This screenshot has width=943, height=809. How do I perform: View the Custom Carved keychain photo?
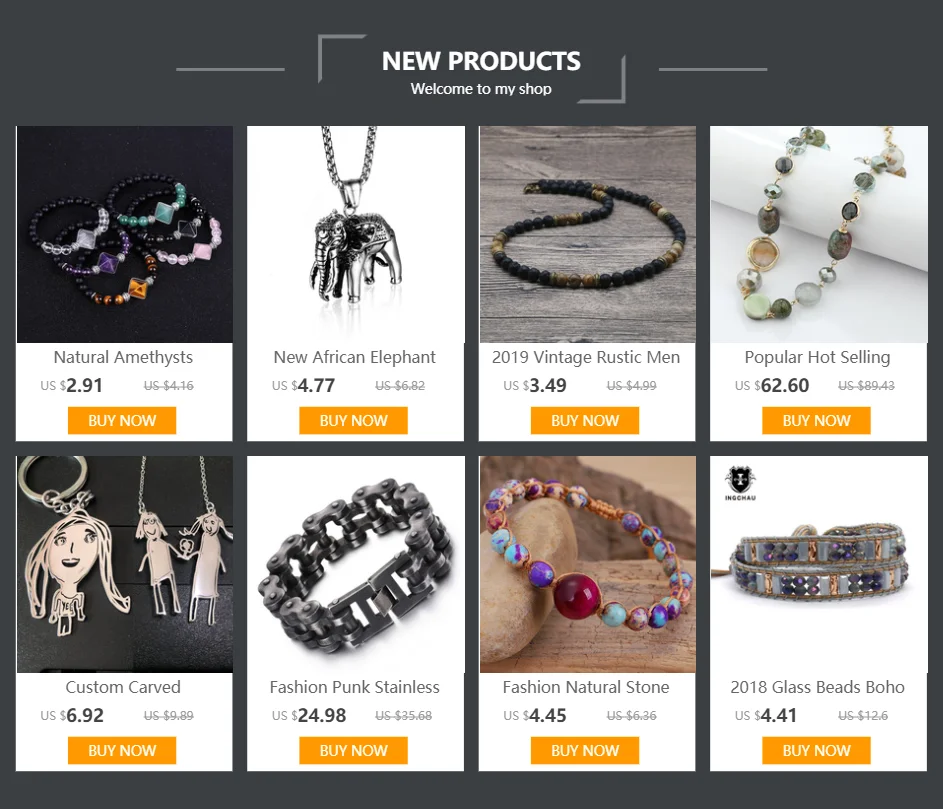pyautogui.click(x=124, y=564)
